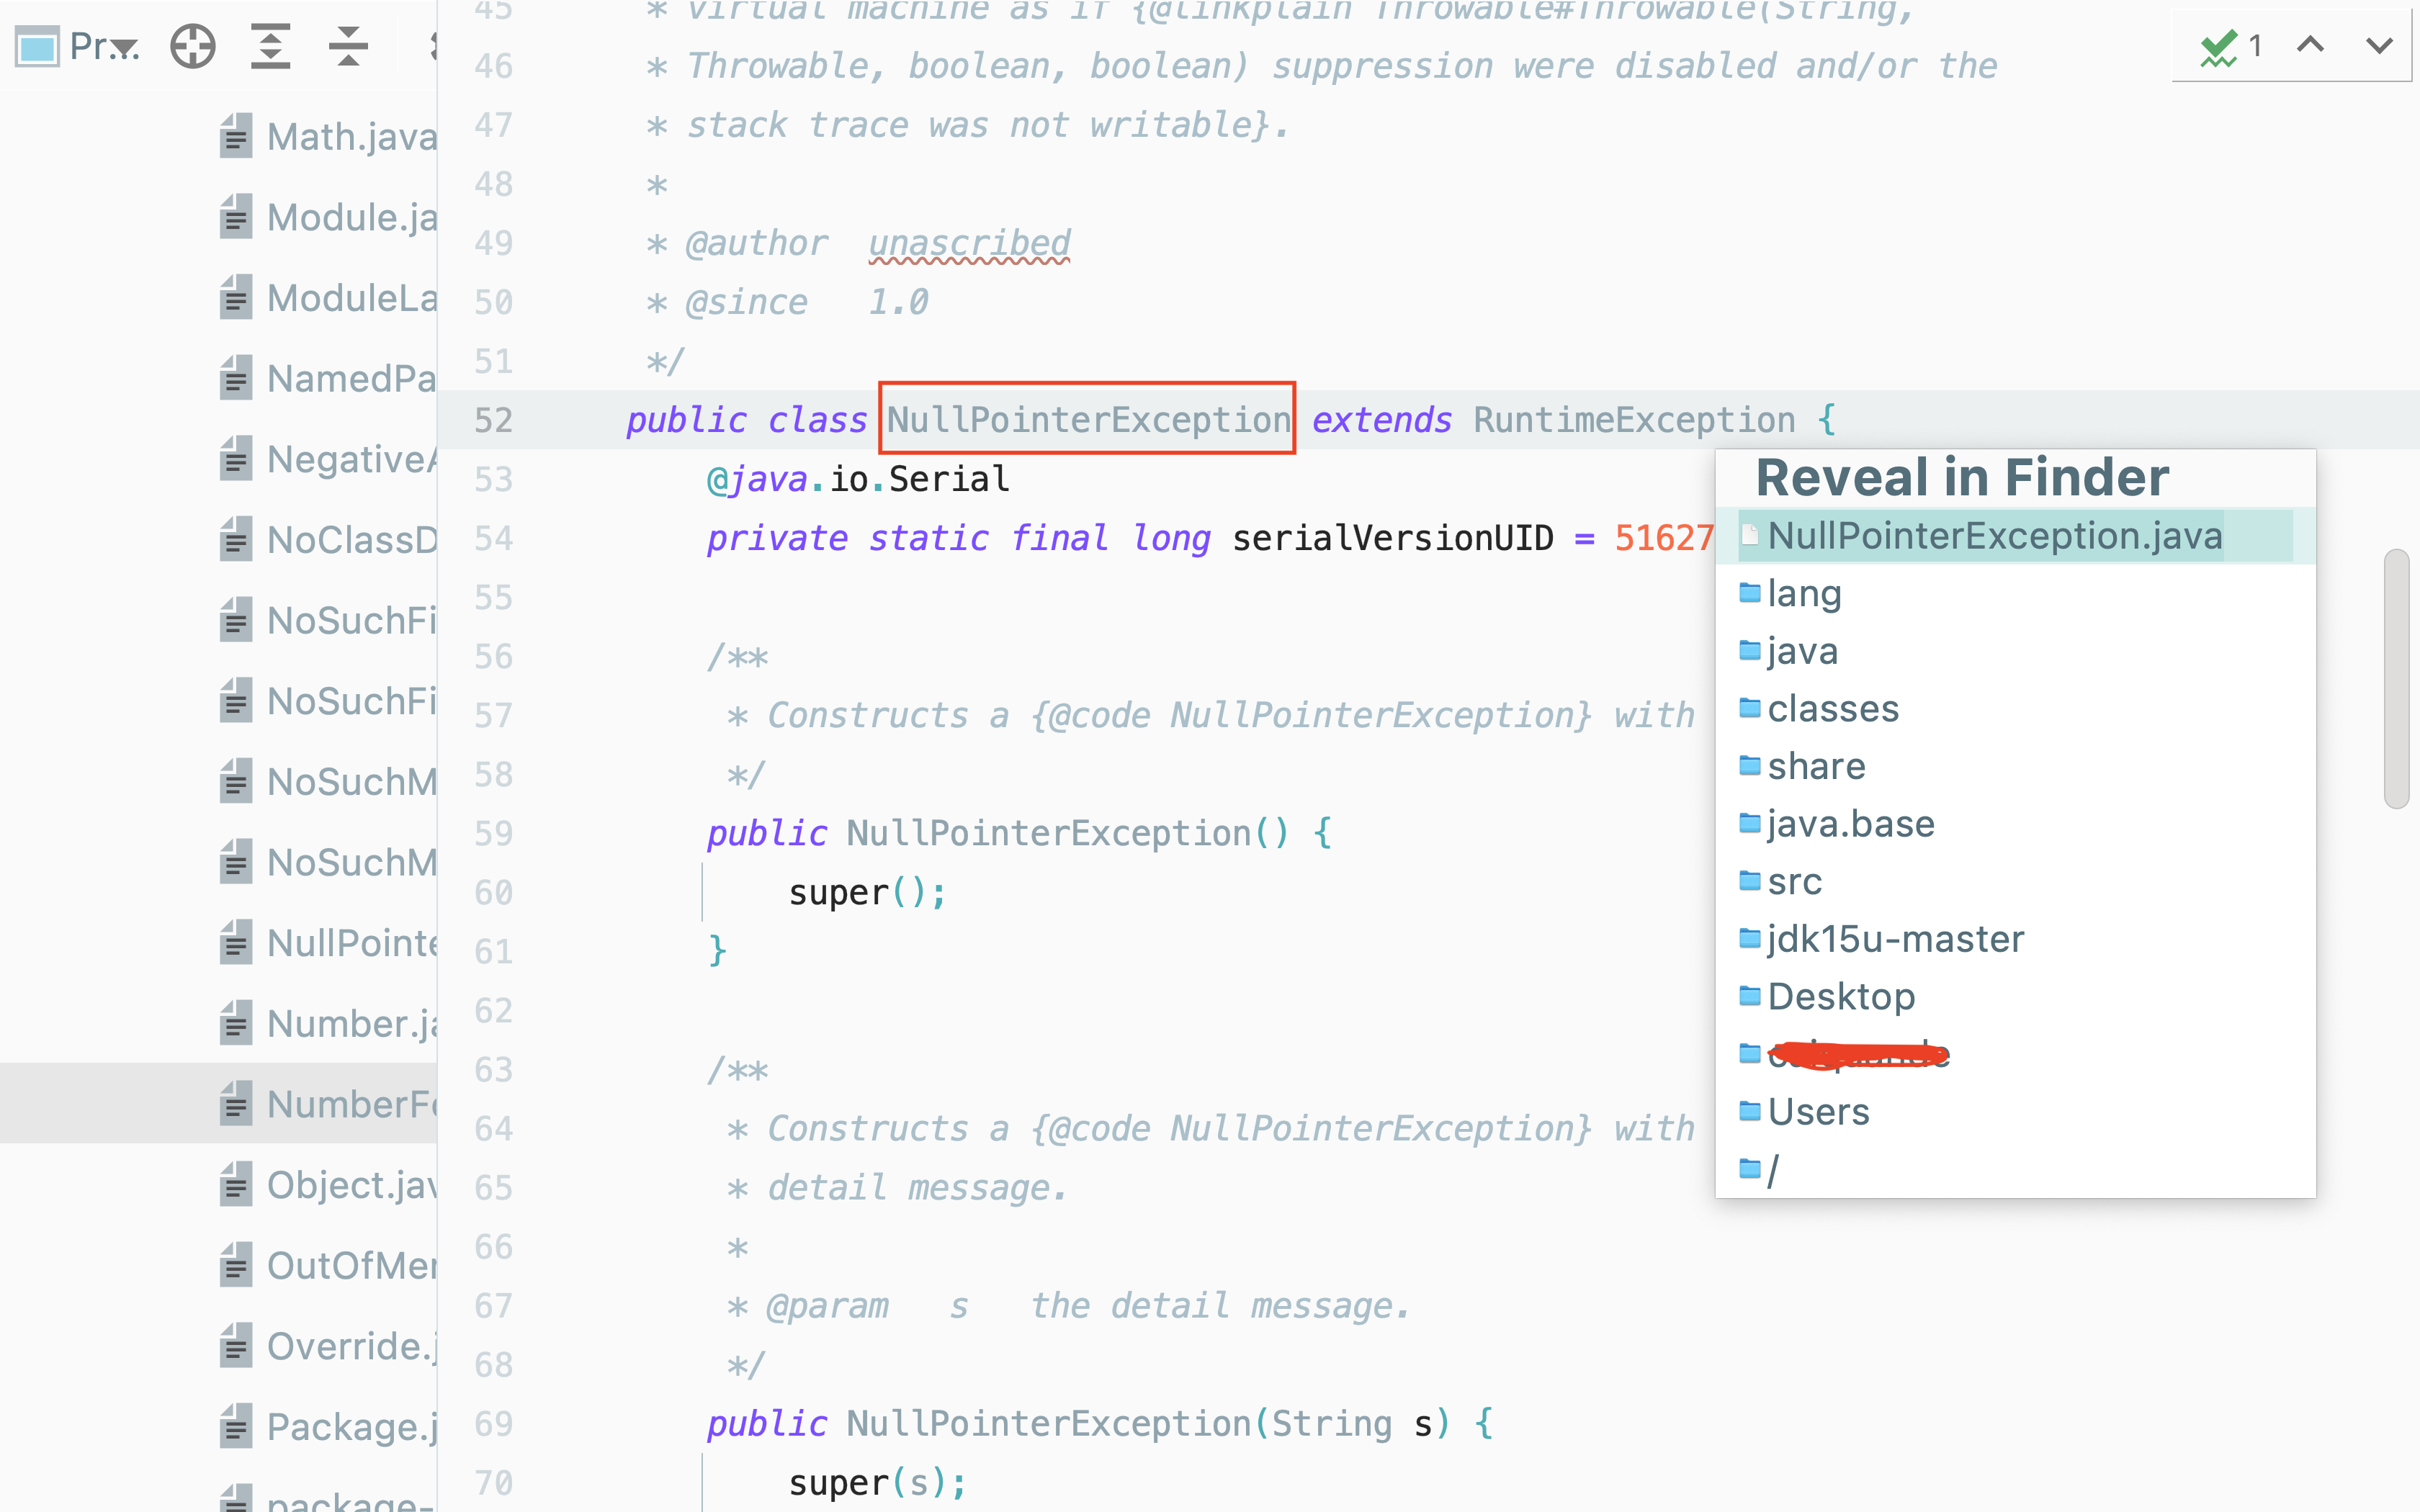Select the src folder in breadcrumb popup
This screenshot has width=2420, height=1512.
tap(1795, 880)
